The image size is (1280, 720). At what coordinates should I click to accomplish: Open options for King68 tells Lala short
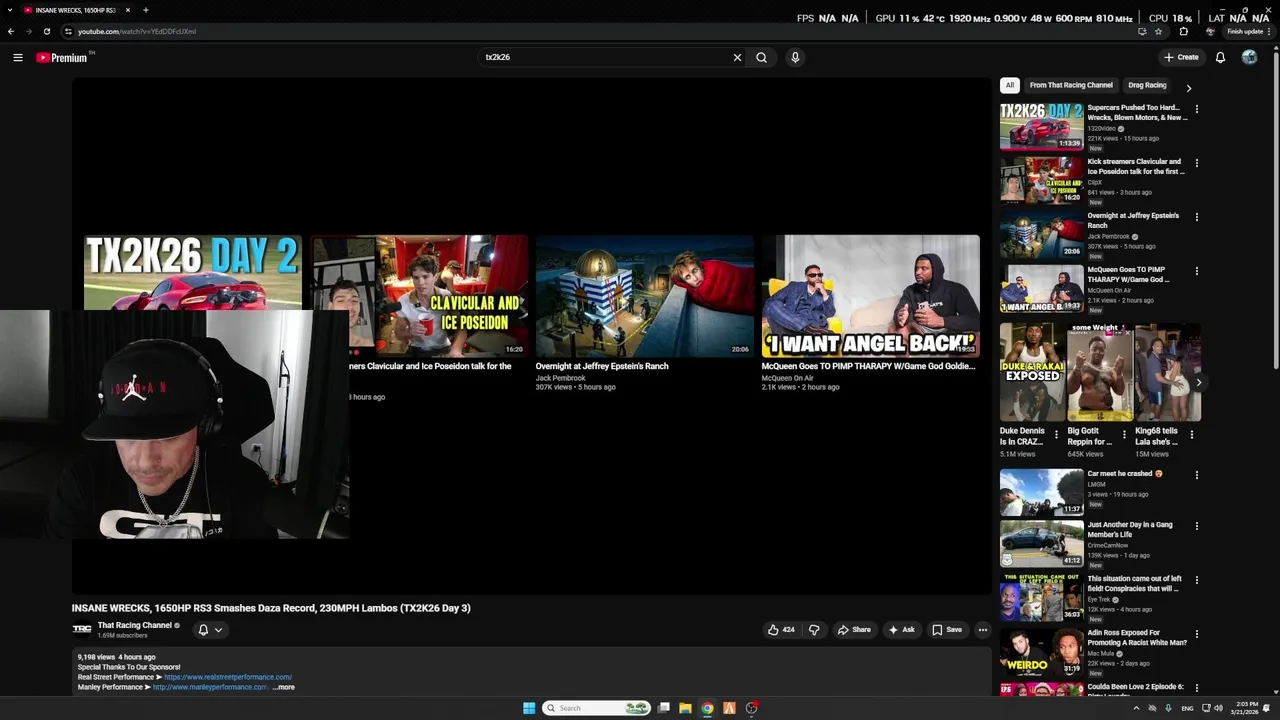[x=1191, y=435]
